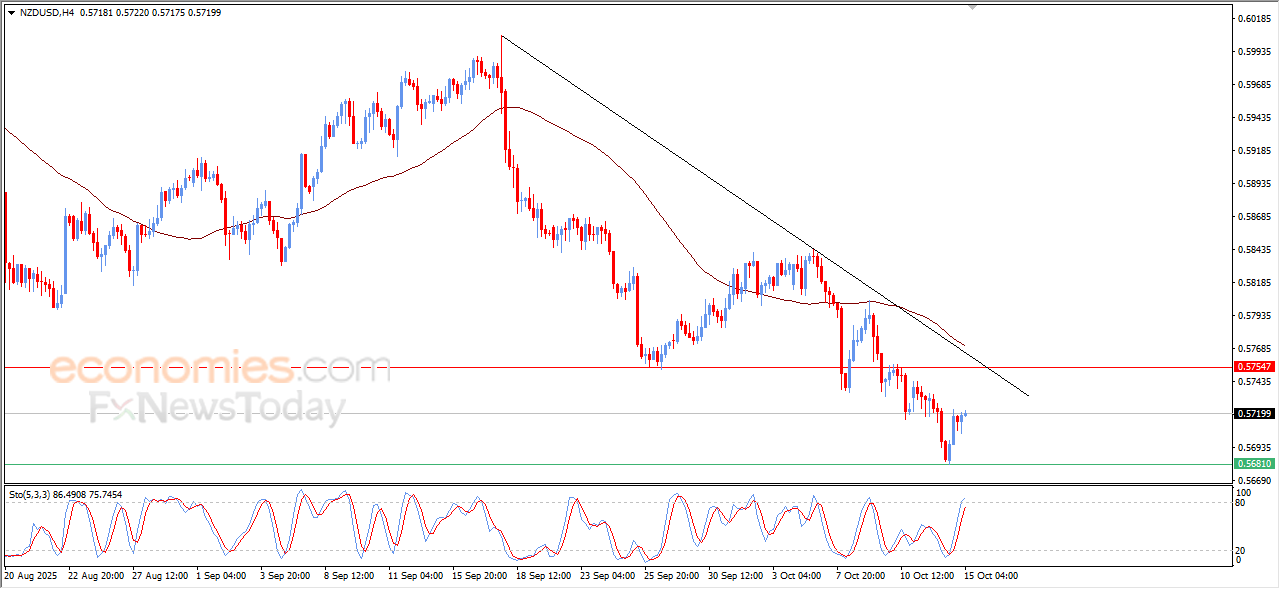Click the dropdown arrow beside NZDUSD,H4
The width and height of the screenshot is (1280, 589).
[11, 13]
